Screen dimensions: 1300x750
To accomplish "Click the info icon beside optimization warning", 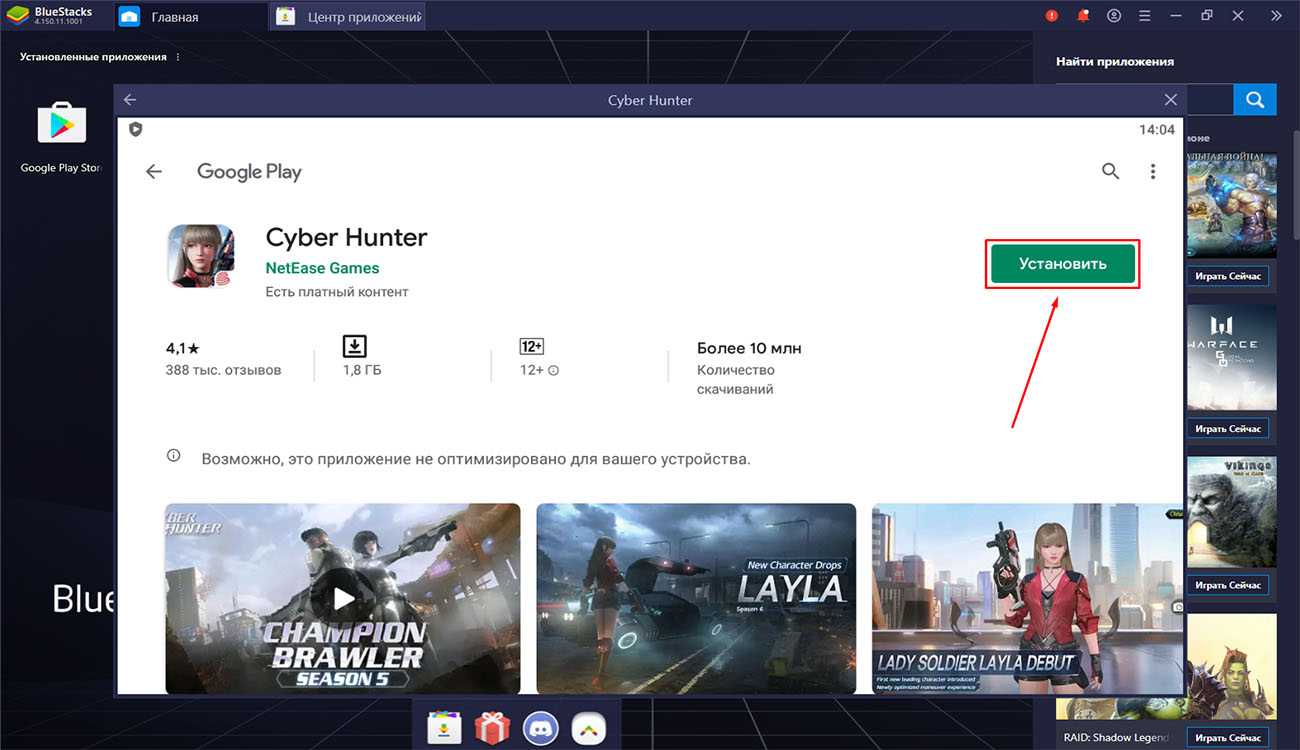I will (x=174, y=456).
